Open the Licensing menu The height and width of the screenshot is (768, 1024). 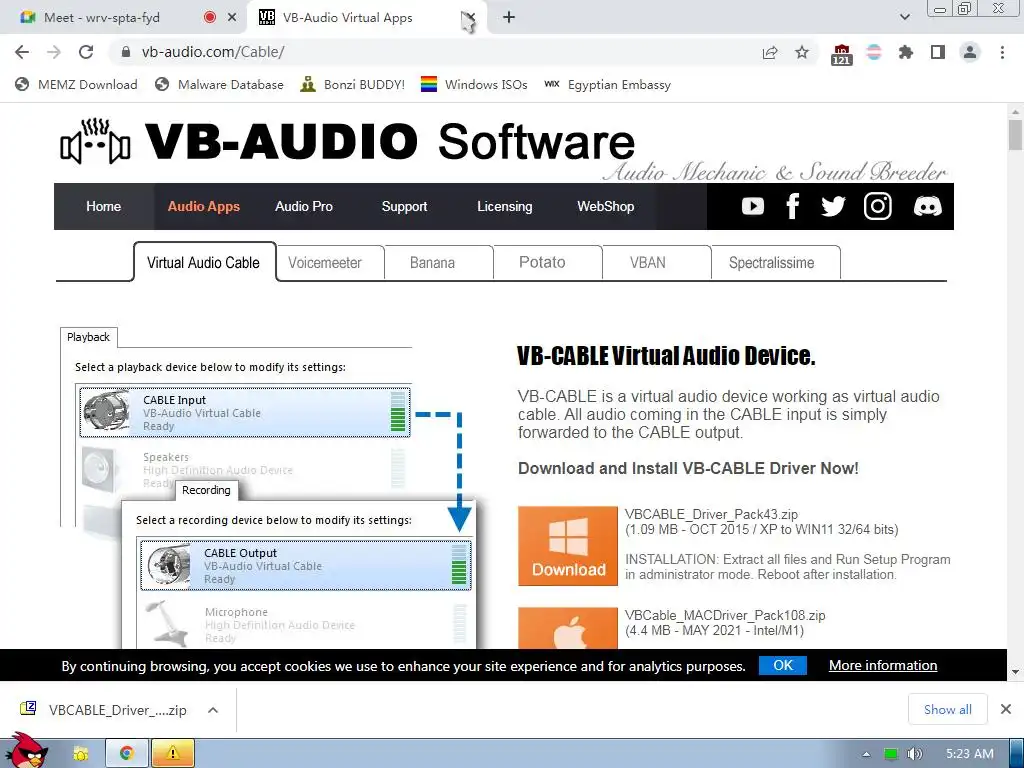coord(505,206)
